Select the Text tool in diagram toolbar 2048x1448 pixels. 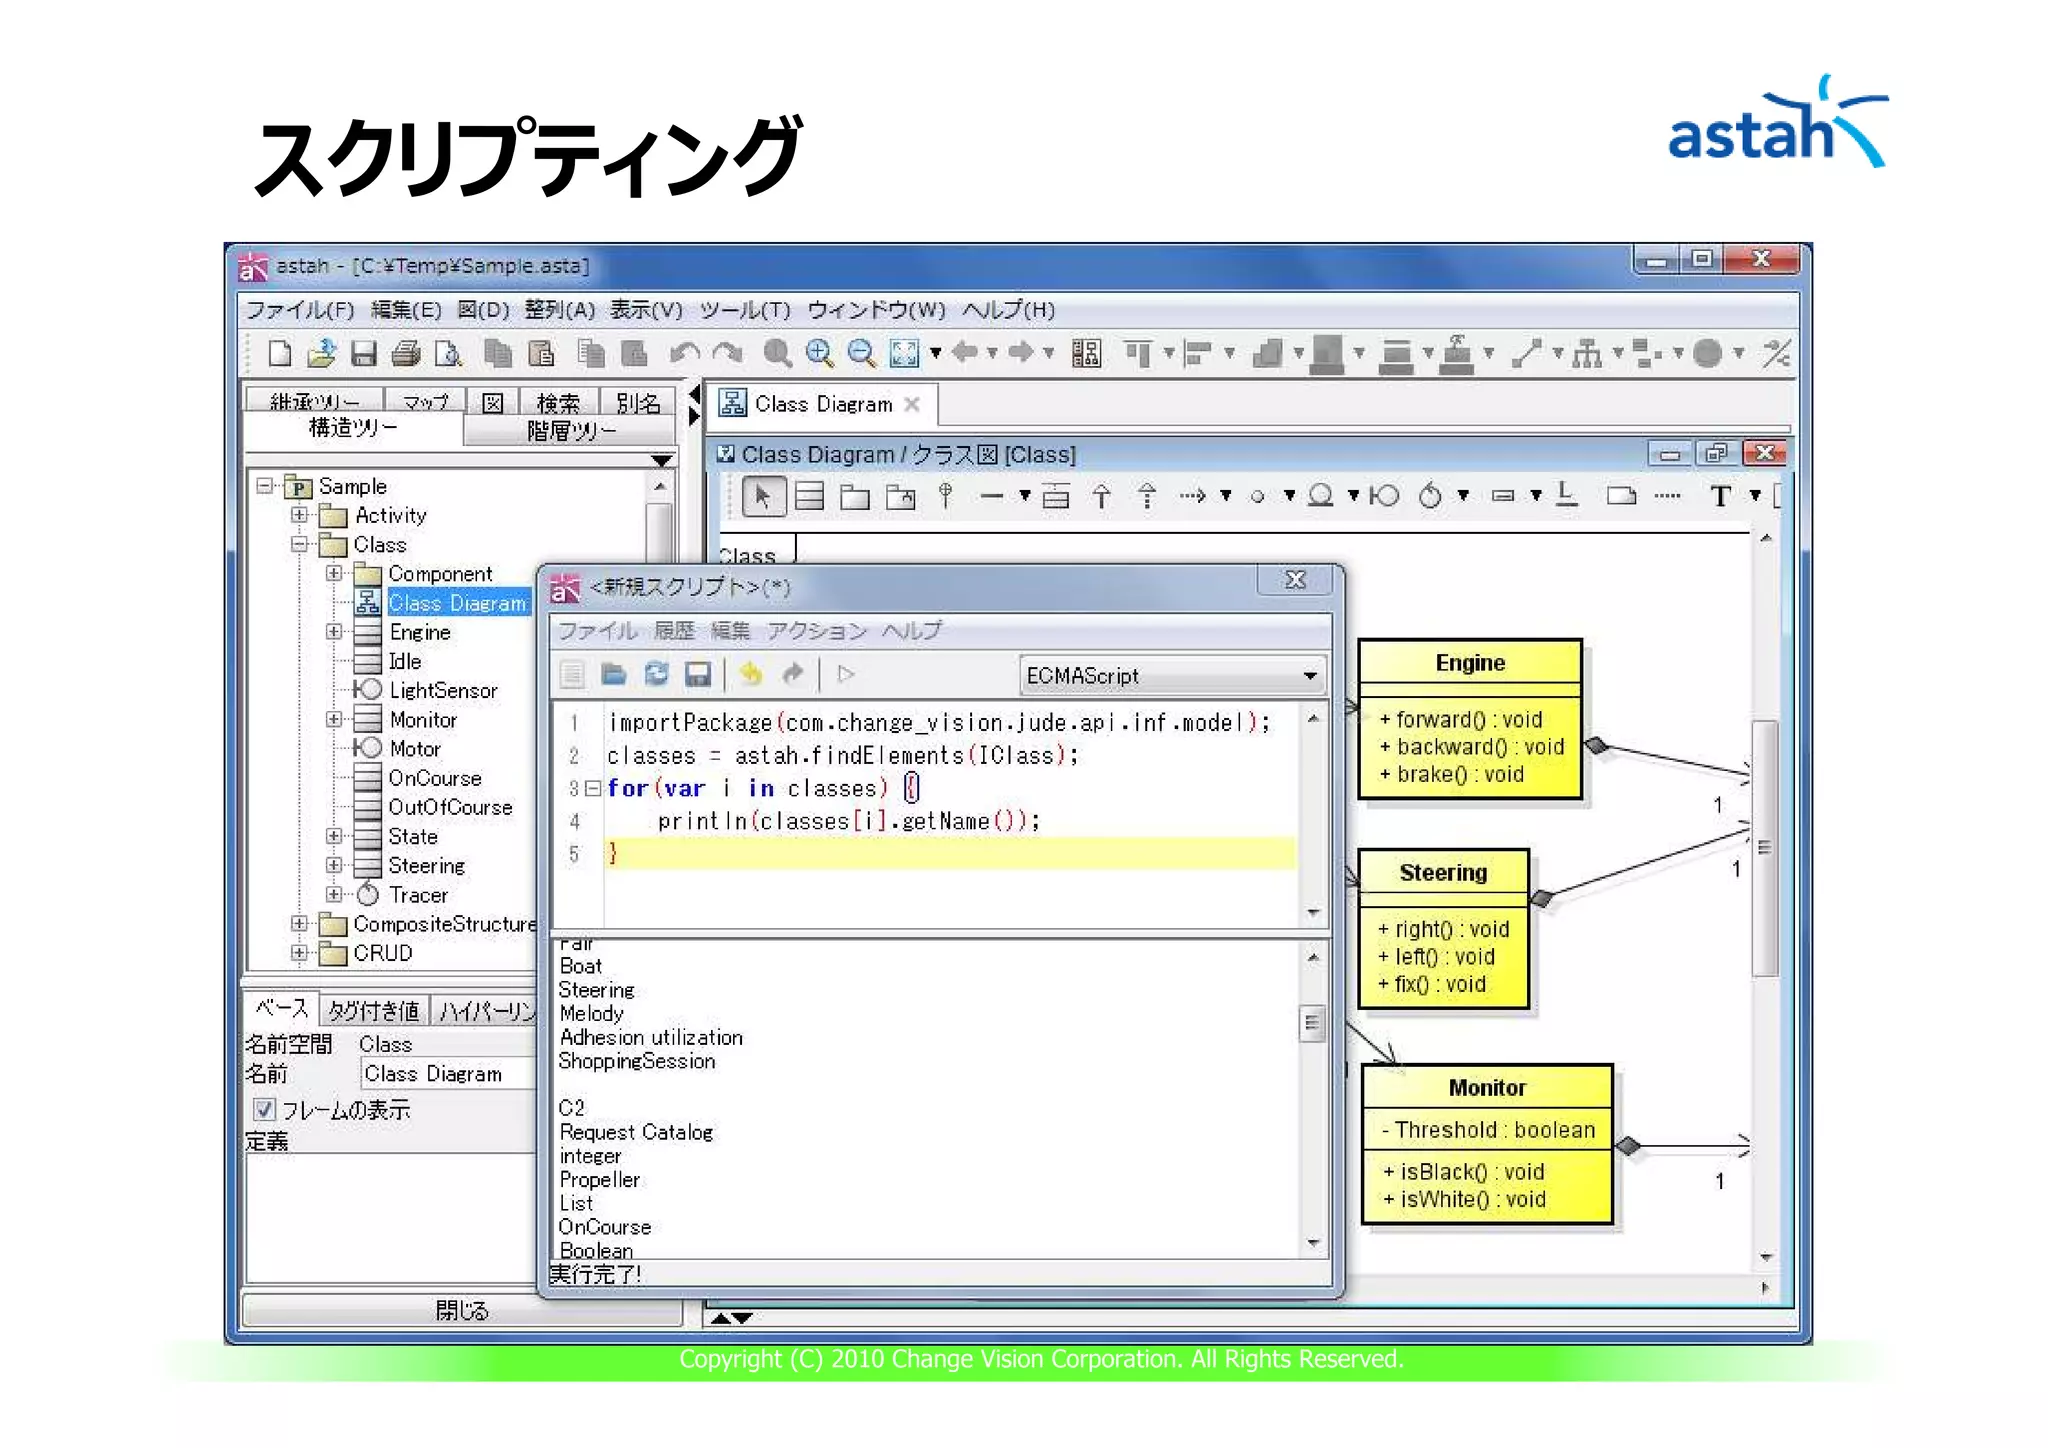1721,496
